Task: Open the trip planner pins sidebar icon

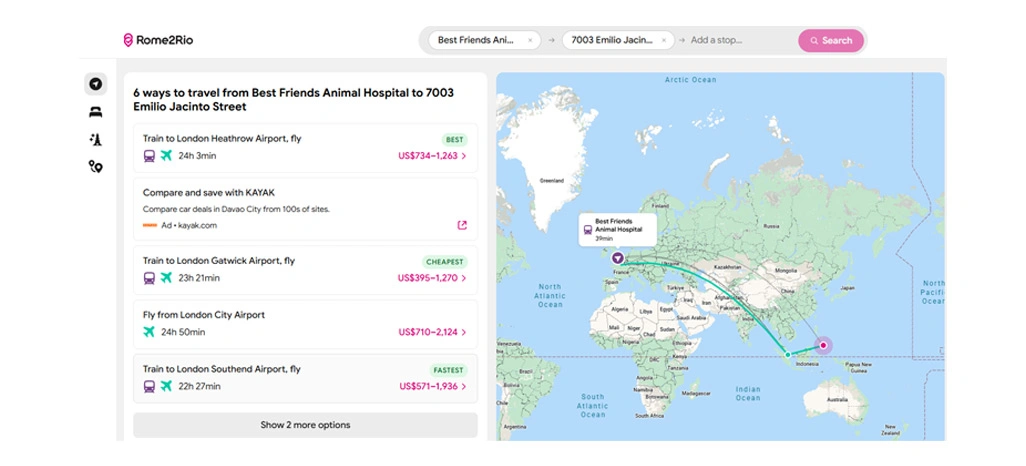Action: click(96, 167)
